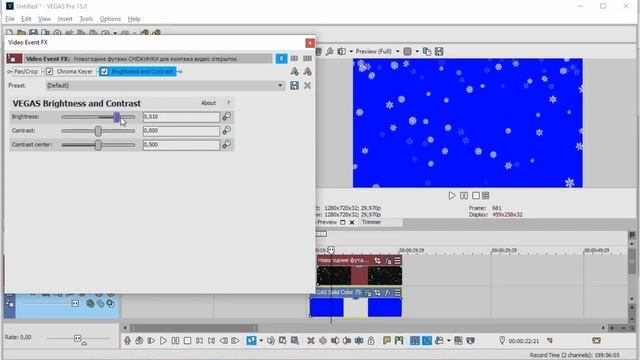
Task: Click Pause in the timeline transport bar
Action: (175, 340)
